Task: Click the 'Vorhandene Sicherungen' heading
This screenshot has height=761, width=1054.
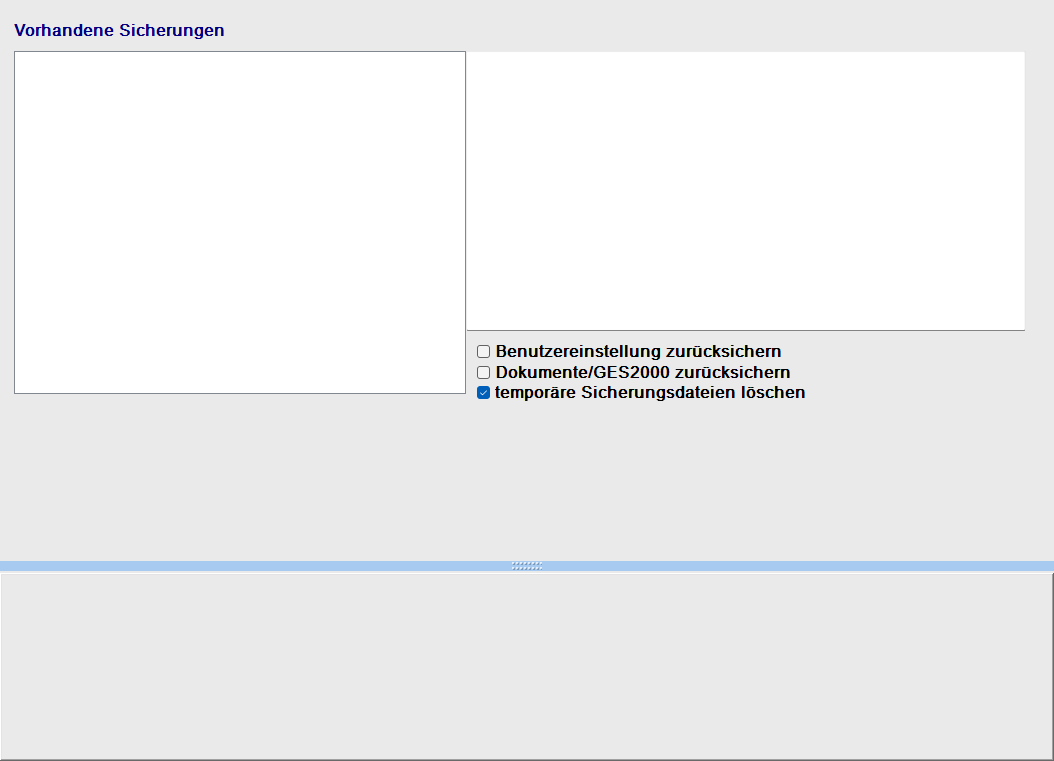Action: [119, 30]
